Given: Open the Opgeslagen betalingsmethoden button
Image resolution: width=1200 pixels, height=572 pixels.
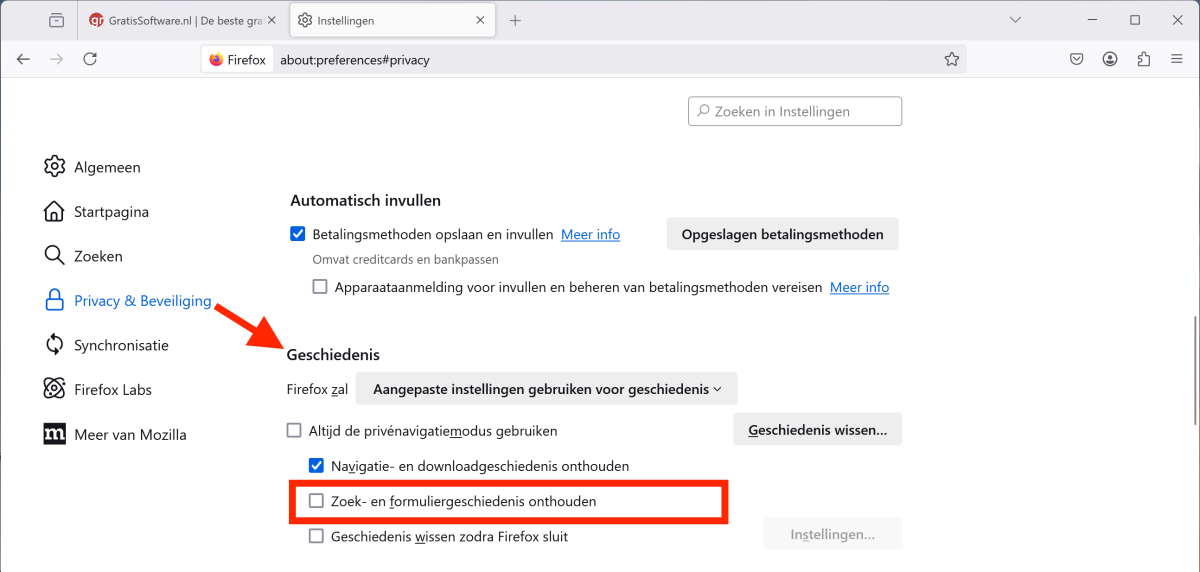Looking at the screenshot, I should [782, 234].
